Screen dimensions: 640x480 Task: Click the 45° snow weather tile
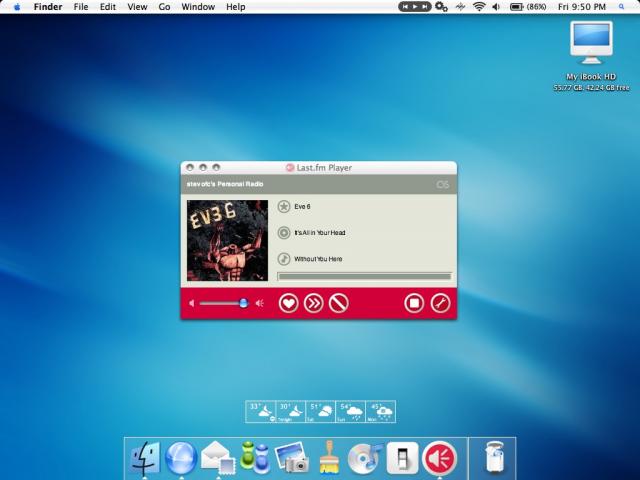tap(380, 412)
